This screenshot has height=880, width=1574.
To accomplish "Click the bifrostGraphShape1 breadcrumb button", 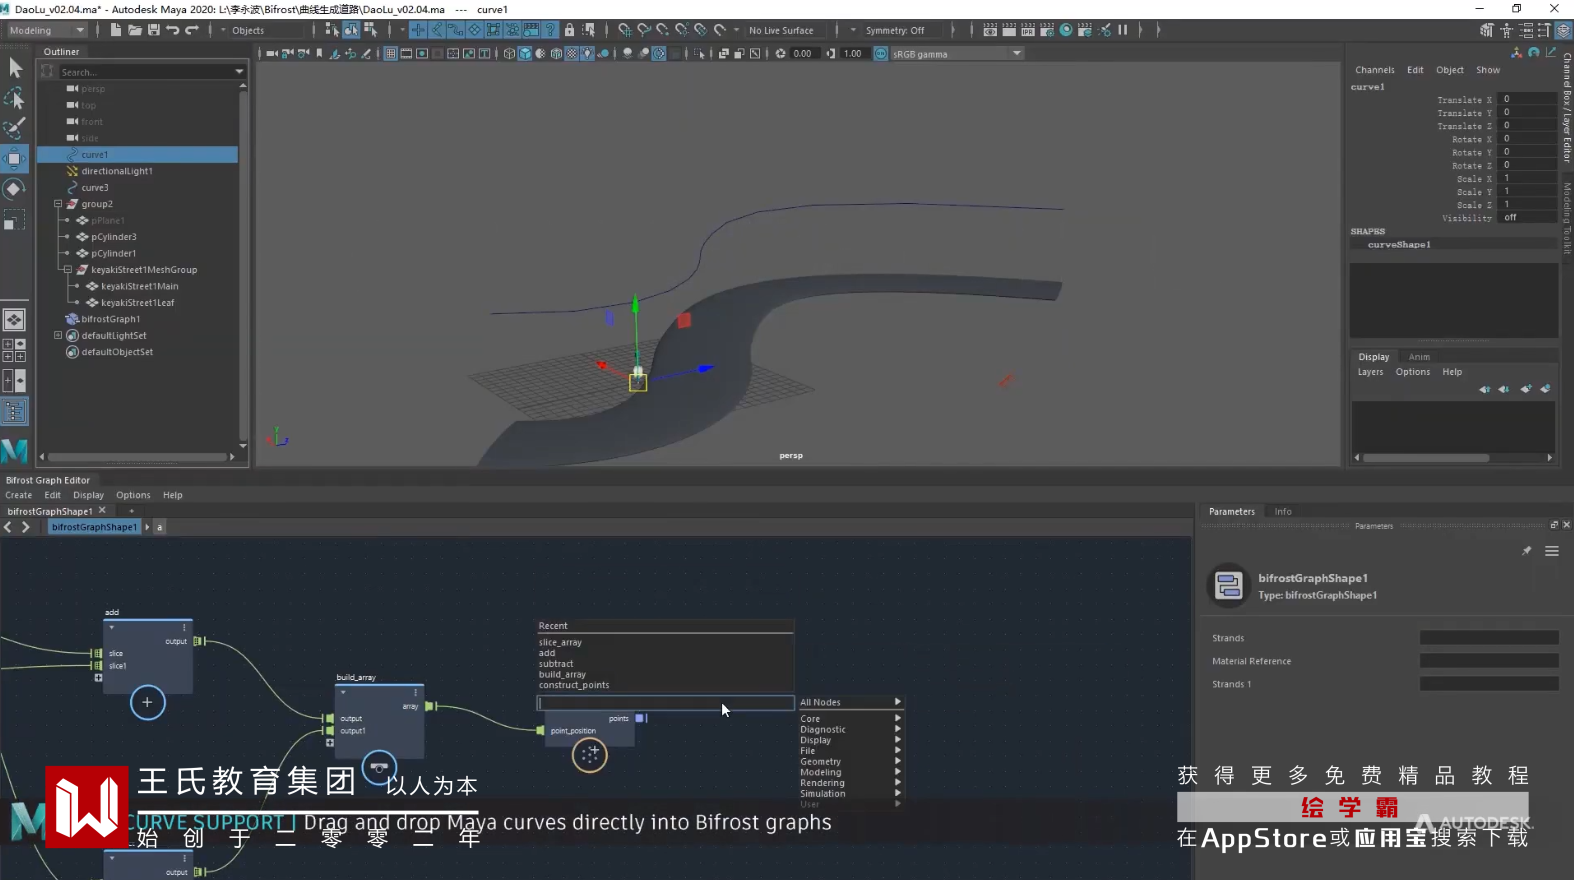I will pos(94,527).
